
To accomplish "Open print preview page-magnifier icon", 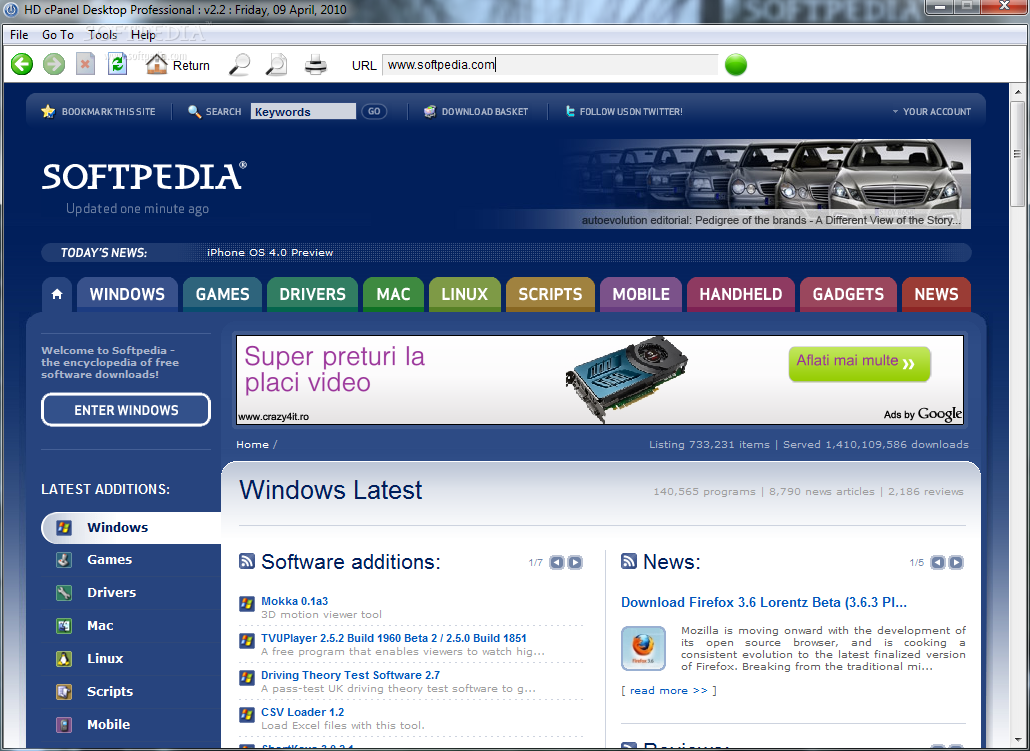I will point(276,64).
